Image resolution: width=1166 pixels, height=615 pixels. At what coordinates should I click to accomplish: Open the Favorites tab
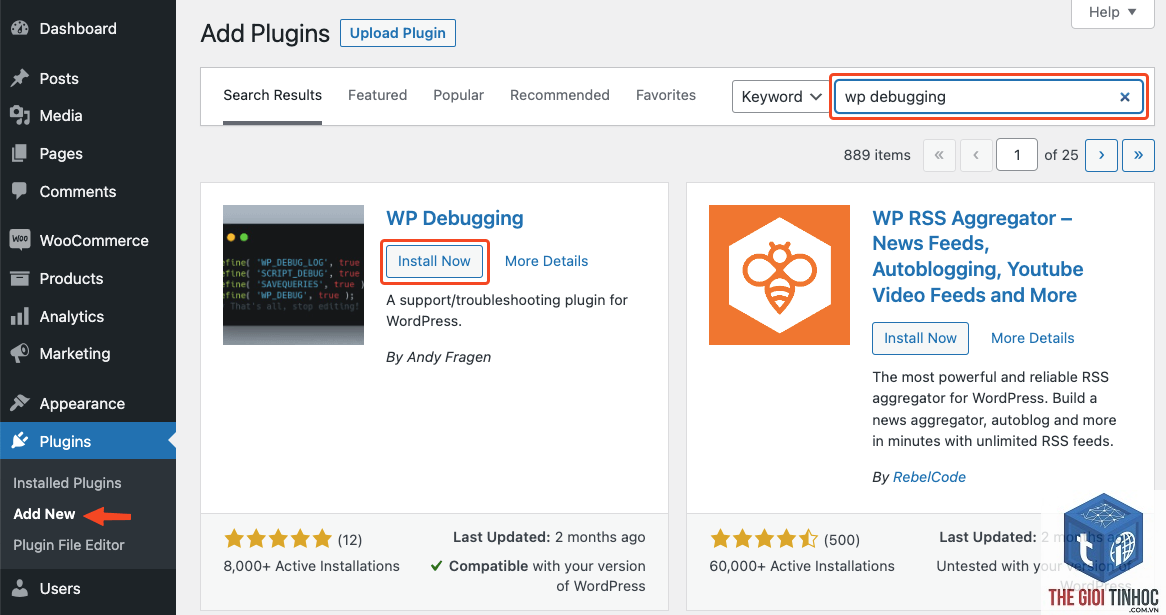coord(666,95)
